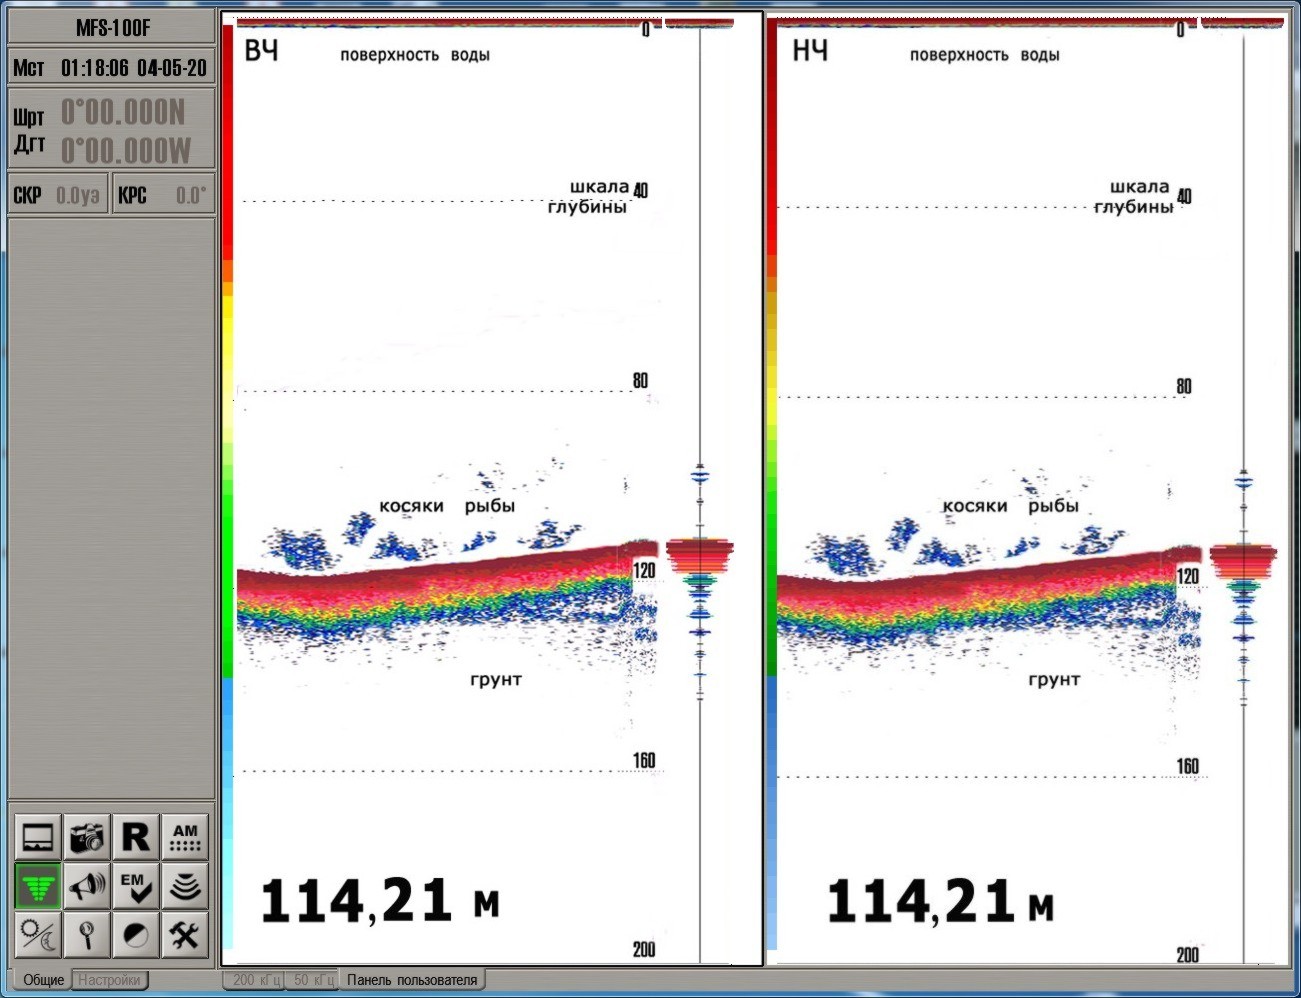Click the шкала глубины label in ВЧ panel

(x=589, y=197)
